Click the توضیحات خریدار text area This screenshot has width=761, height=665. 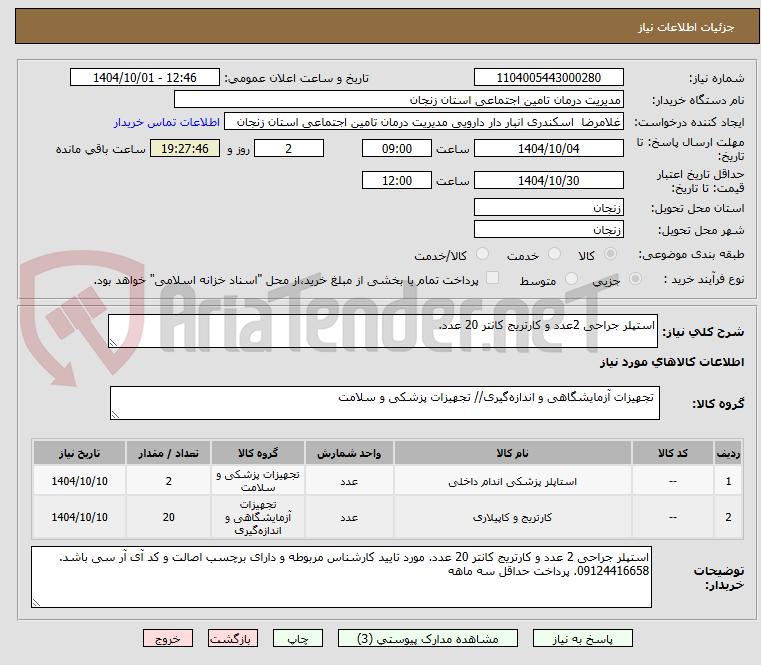pos(341,577)
